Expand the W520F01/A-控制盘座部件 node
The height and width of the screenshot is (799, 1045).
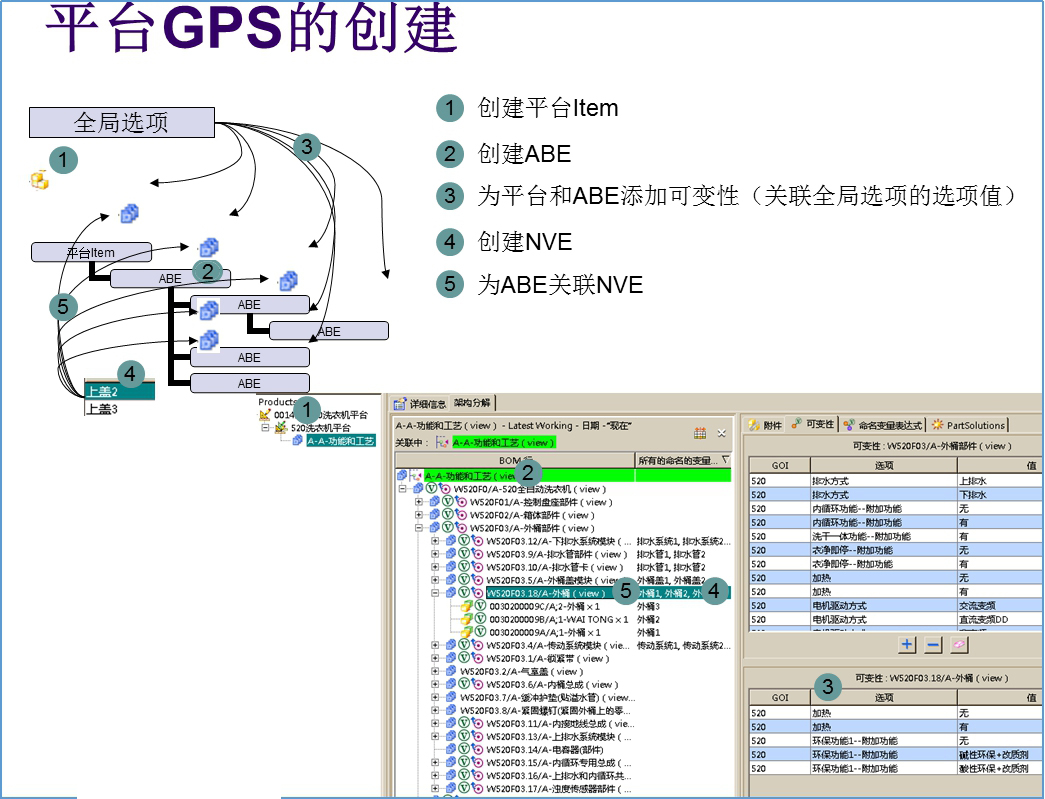(x=419, y=502)
